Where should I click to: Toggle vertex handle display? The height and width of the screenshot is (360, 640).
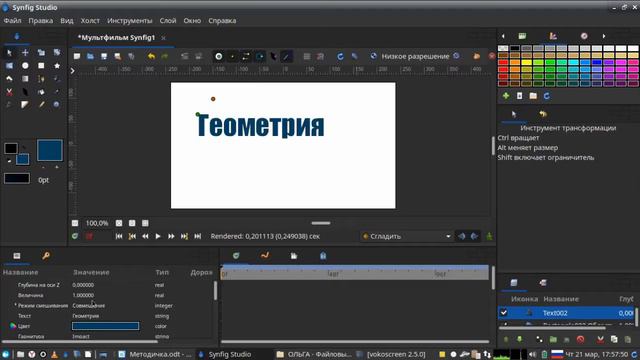point(232,56)
